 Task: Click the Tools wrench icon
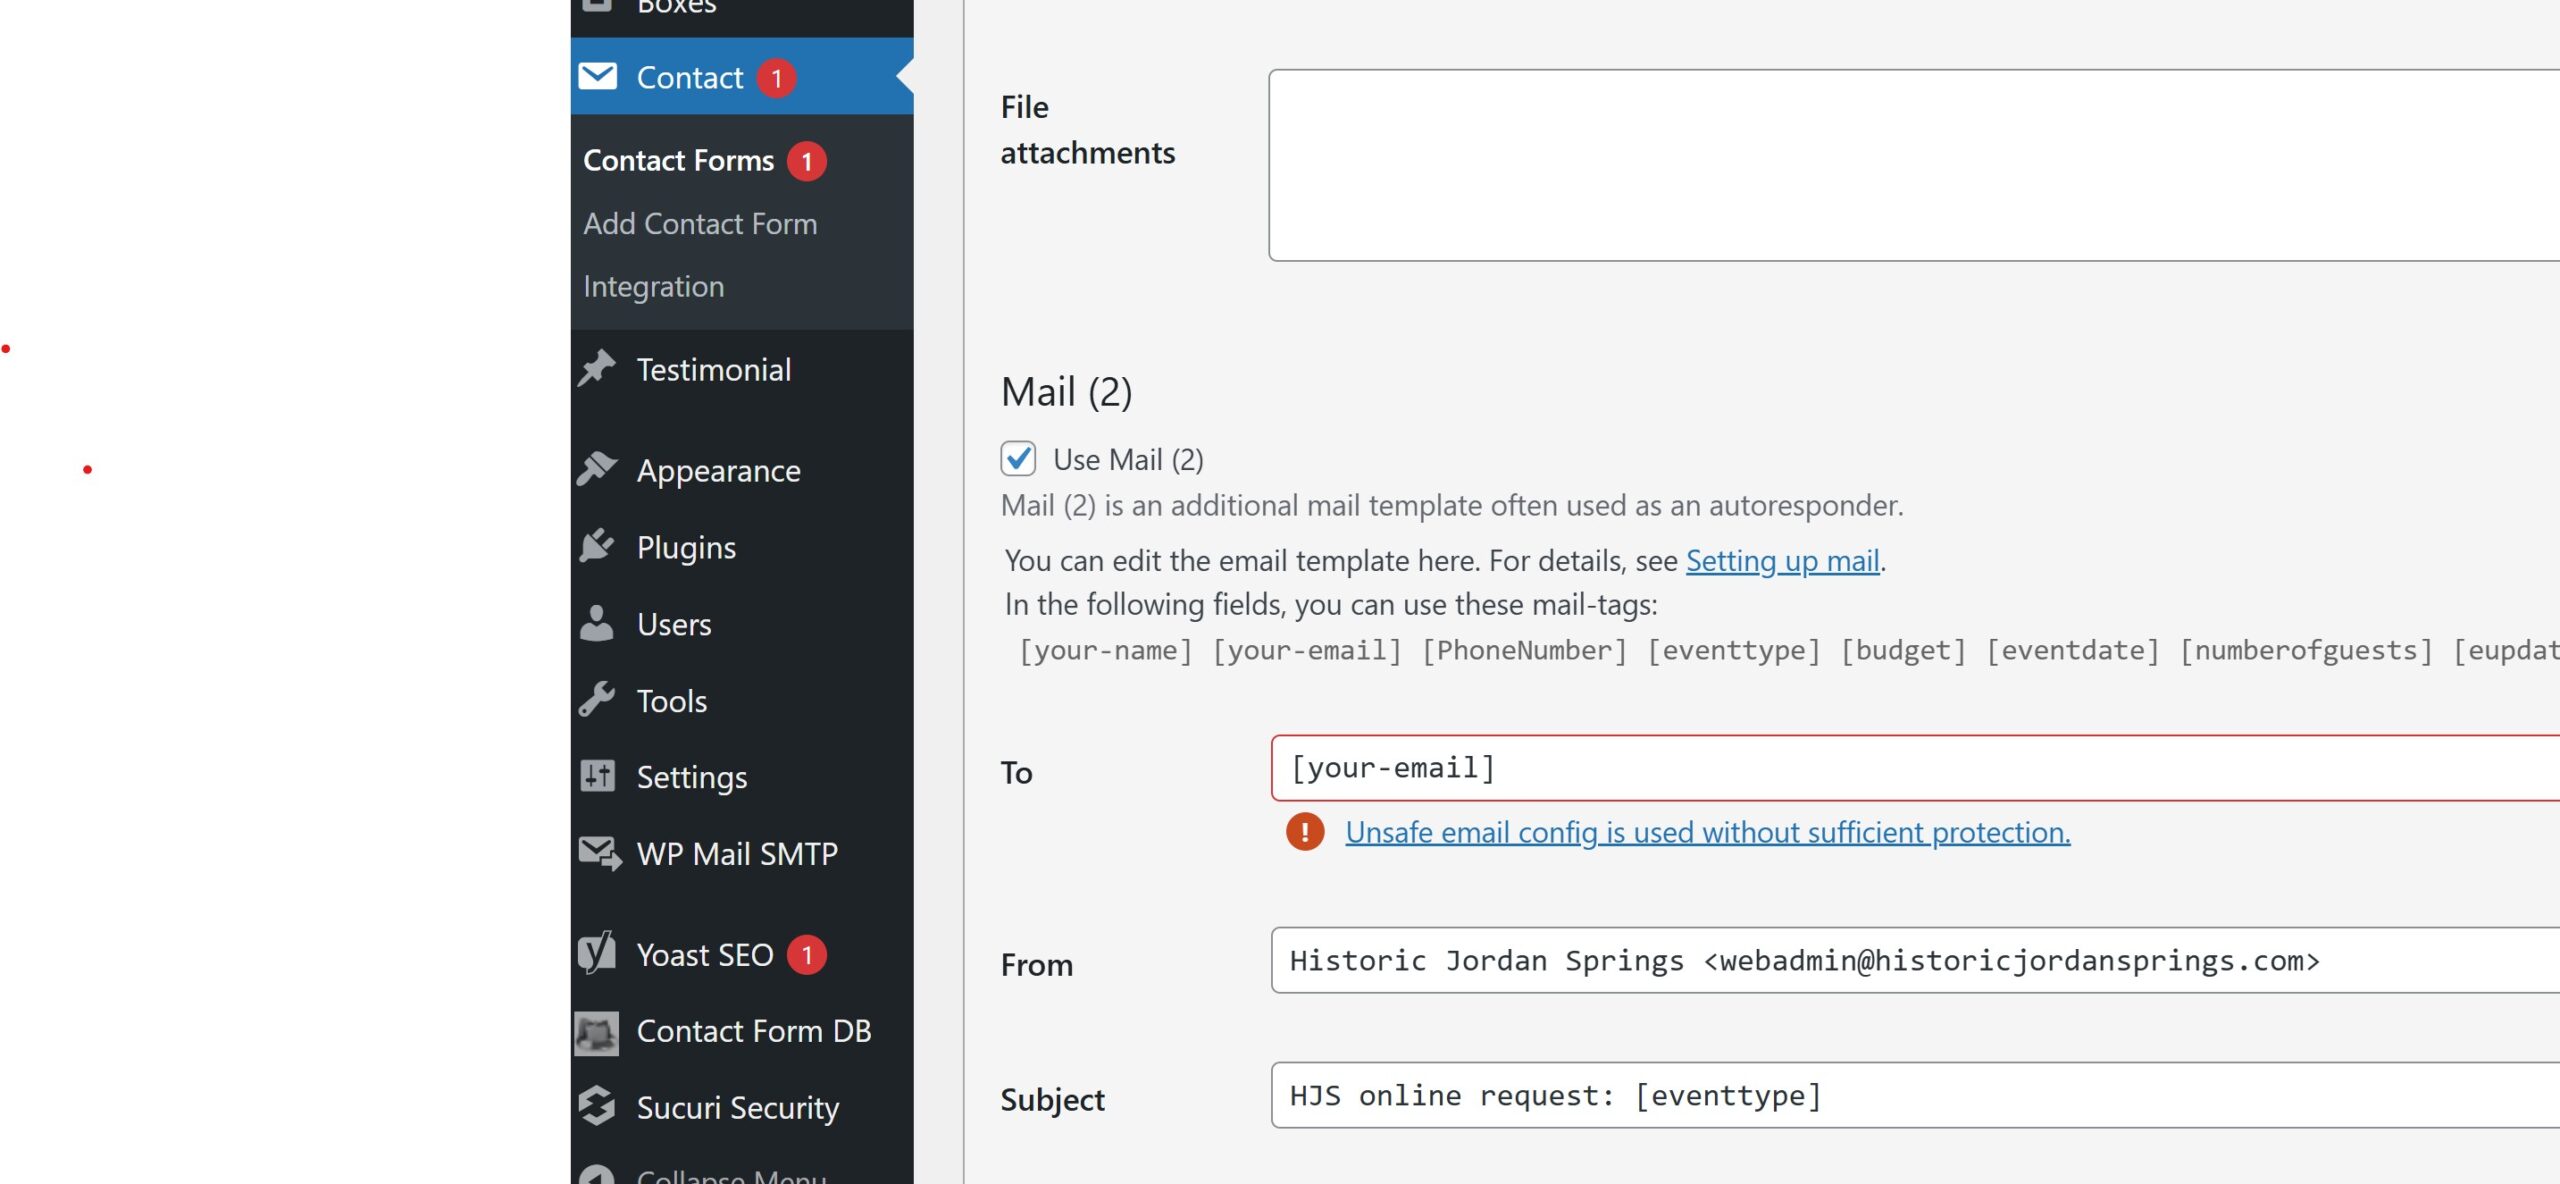pyautogui.click(x=597, y=700)
